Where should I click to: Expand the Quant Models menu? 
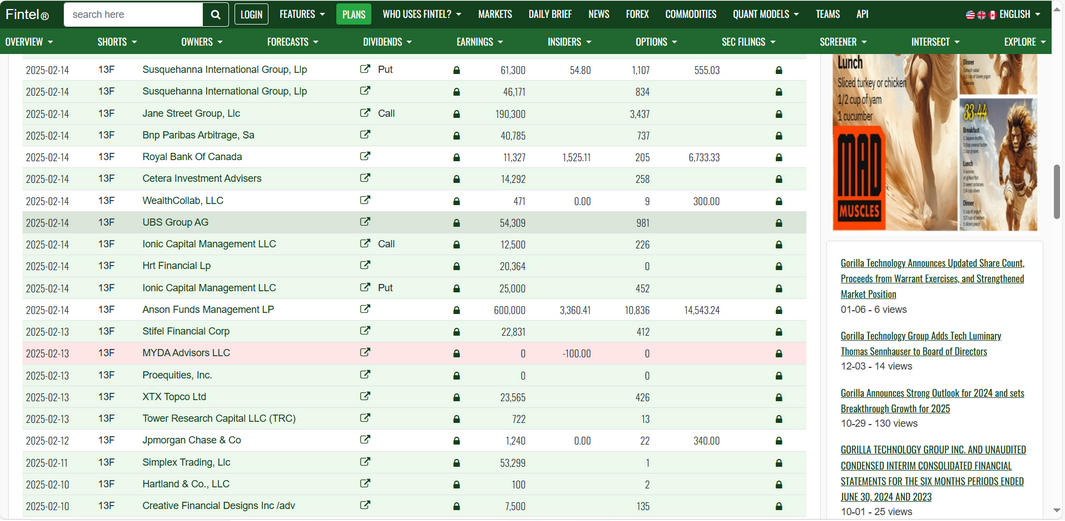pyautogui.click(x=765, y=15)
